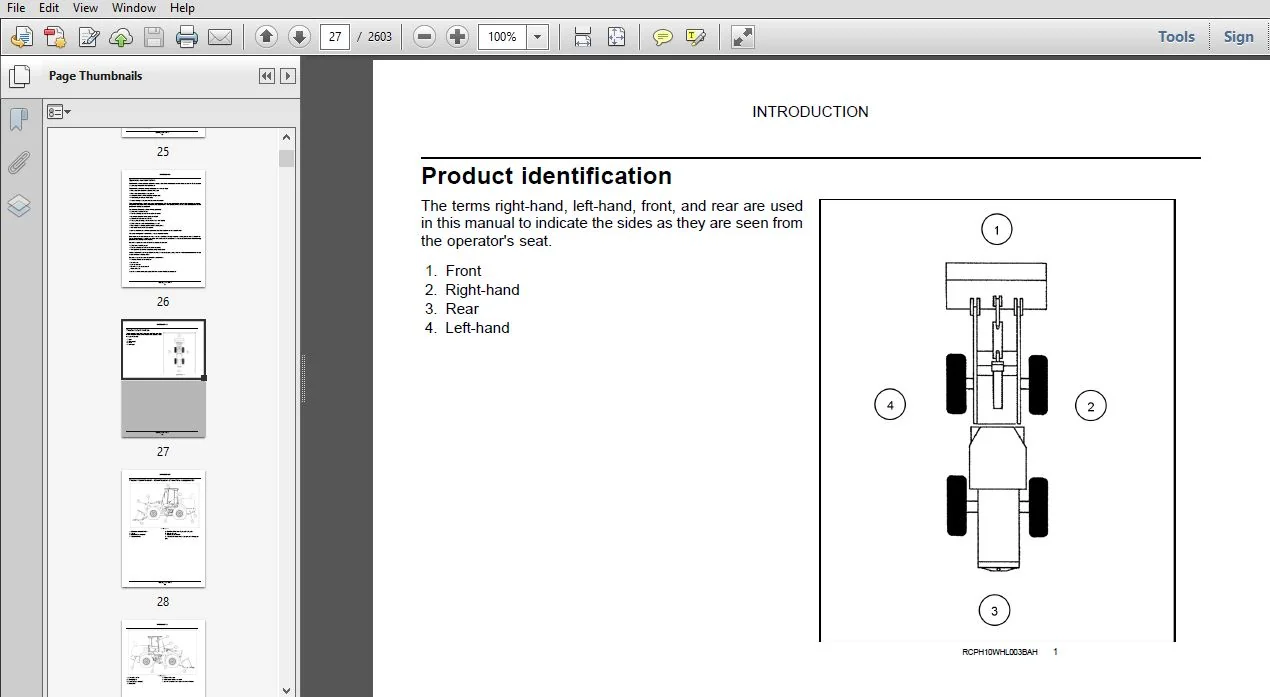
Task: Click callout circle 1 in the diagram
Action: [996, 230]
